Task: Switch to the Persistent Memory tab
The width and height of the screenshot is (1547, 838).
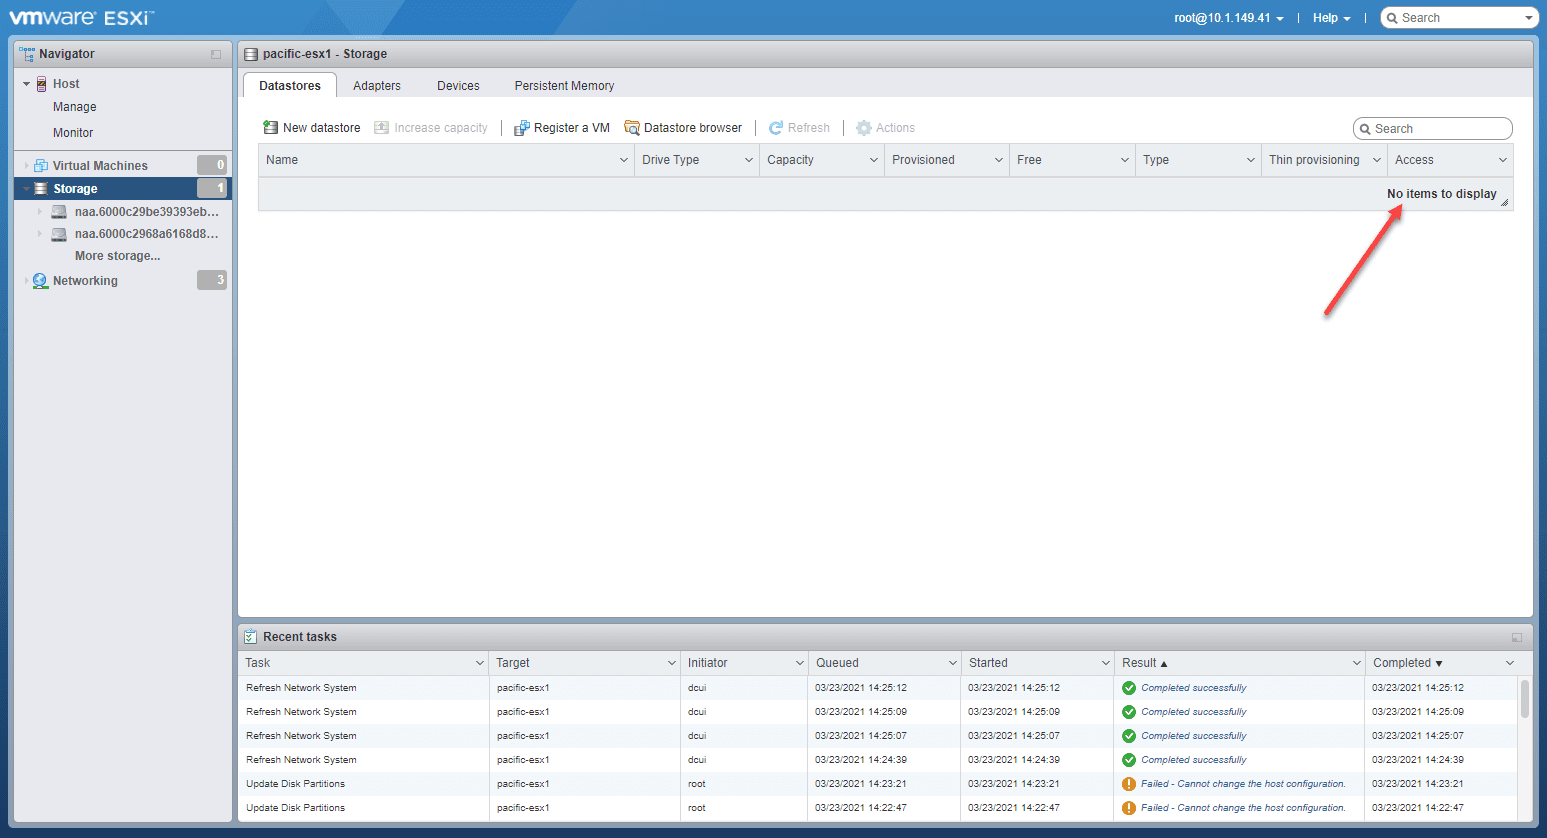Action: coord(564,86)
